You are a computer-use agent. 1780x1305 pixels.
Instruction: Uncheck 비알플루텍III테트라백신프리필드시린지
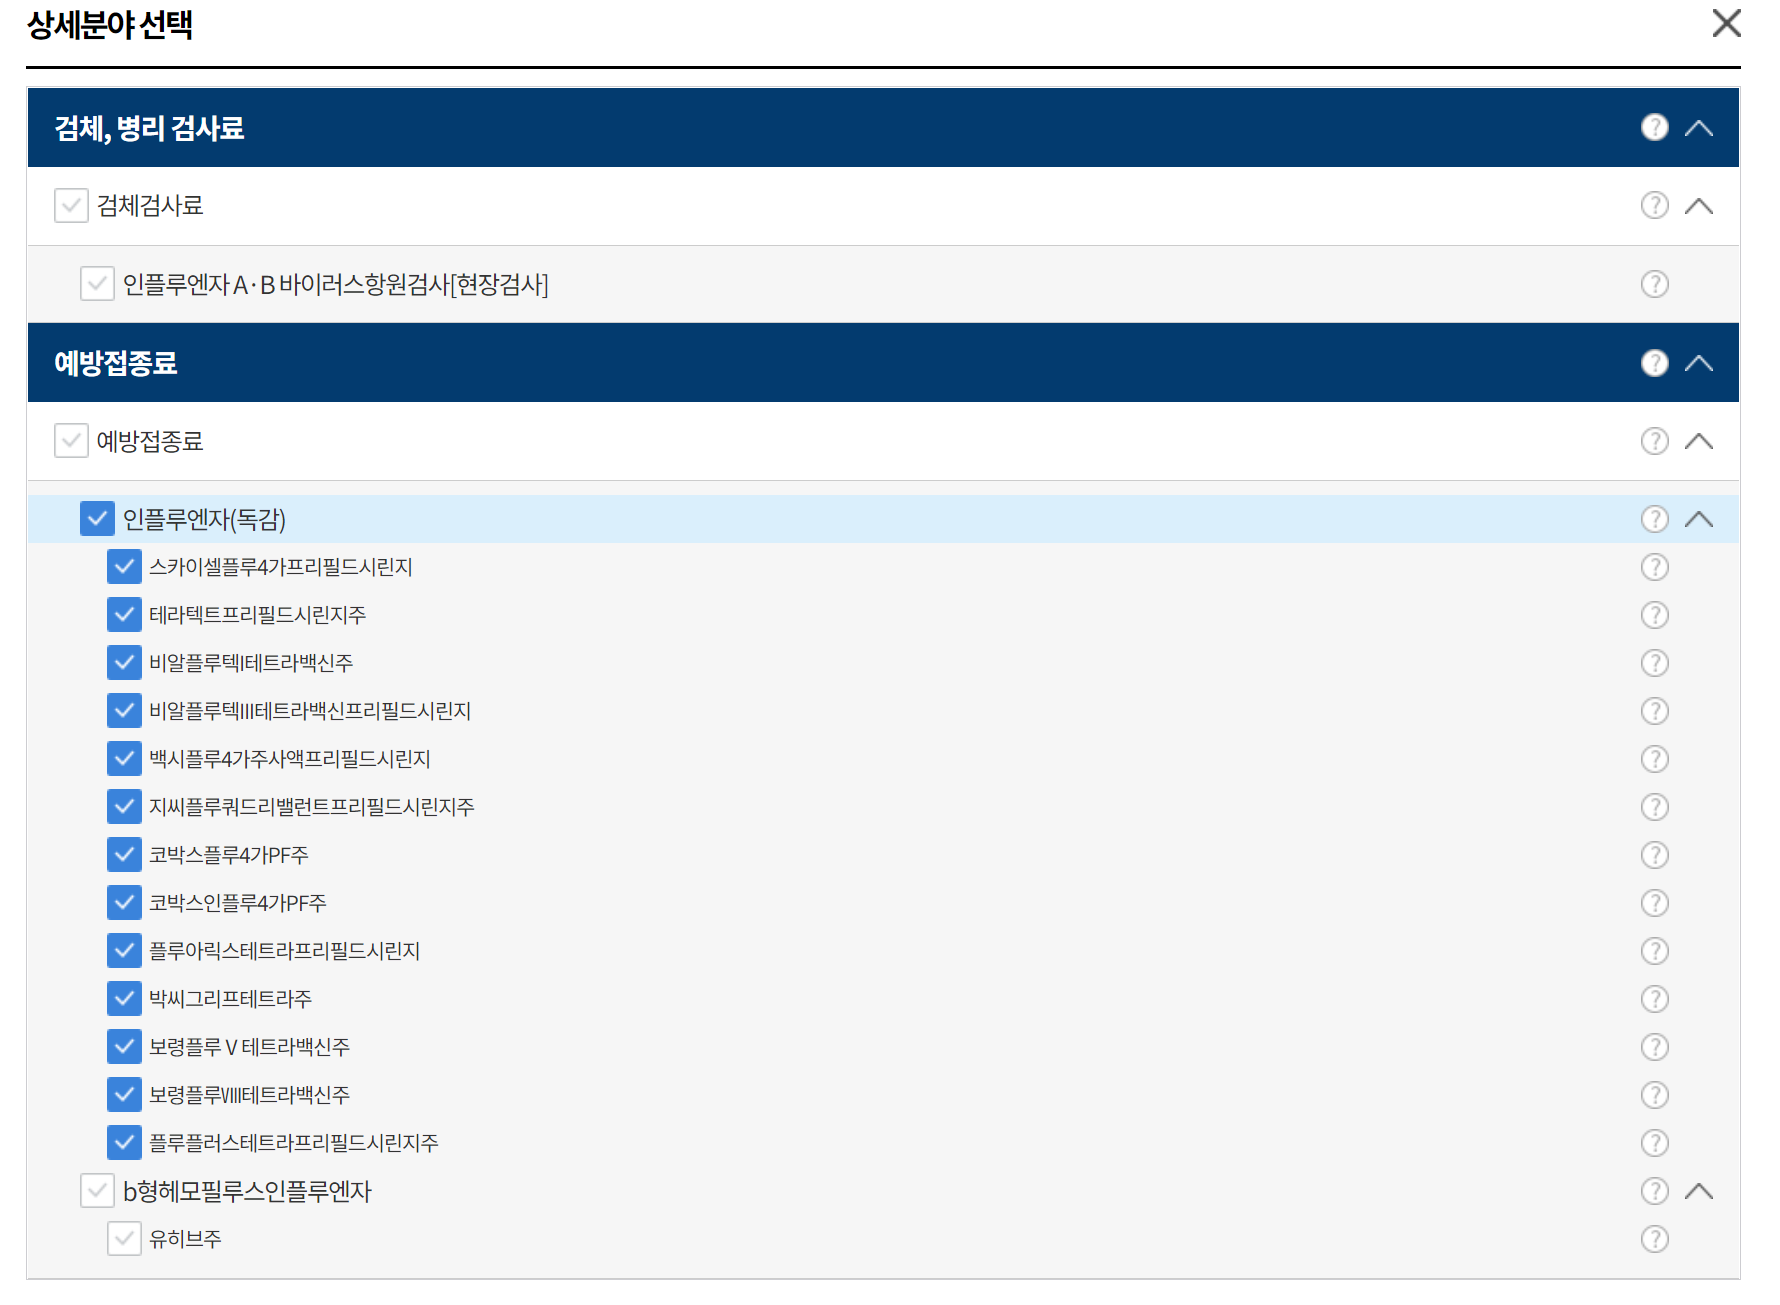[124, 710]
